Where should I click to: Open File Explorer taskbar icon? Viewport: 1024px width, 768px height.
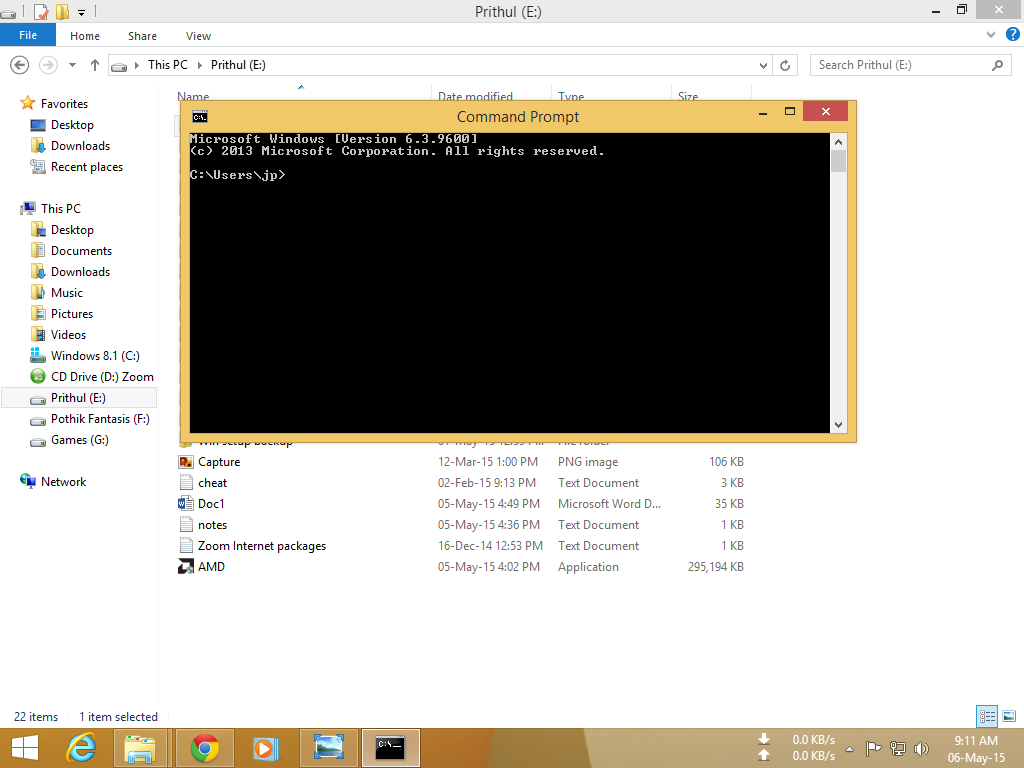point(140,748)
